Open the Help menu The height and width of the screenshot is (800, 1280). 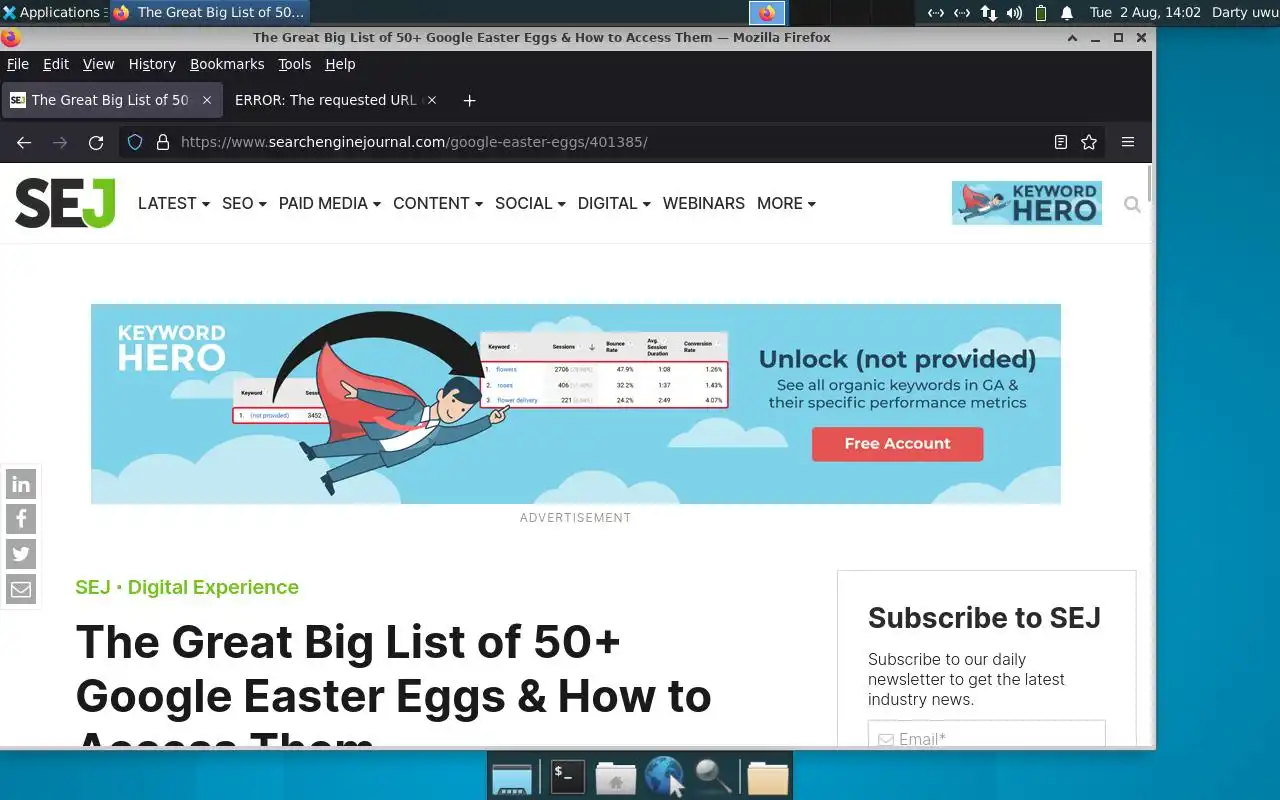tap(340, 64)
